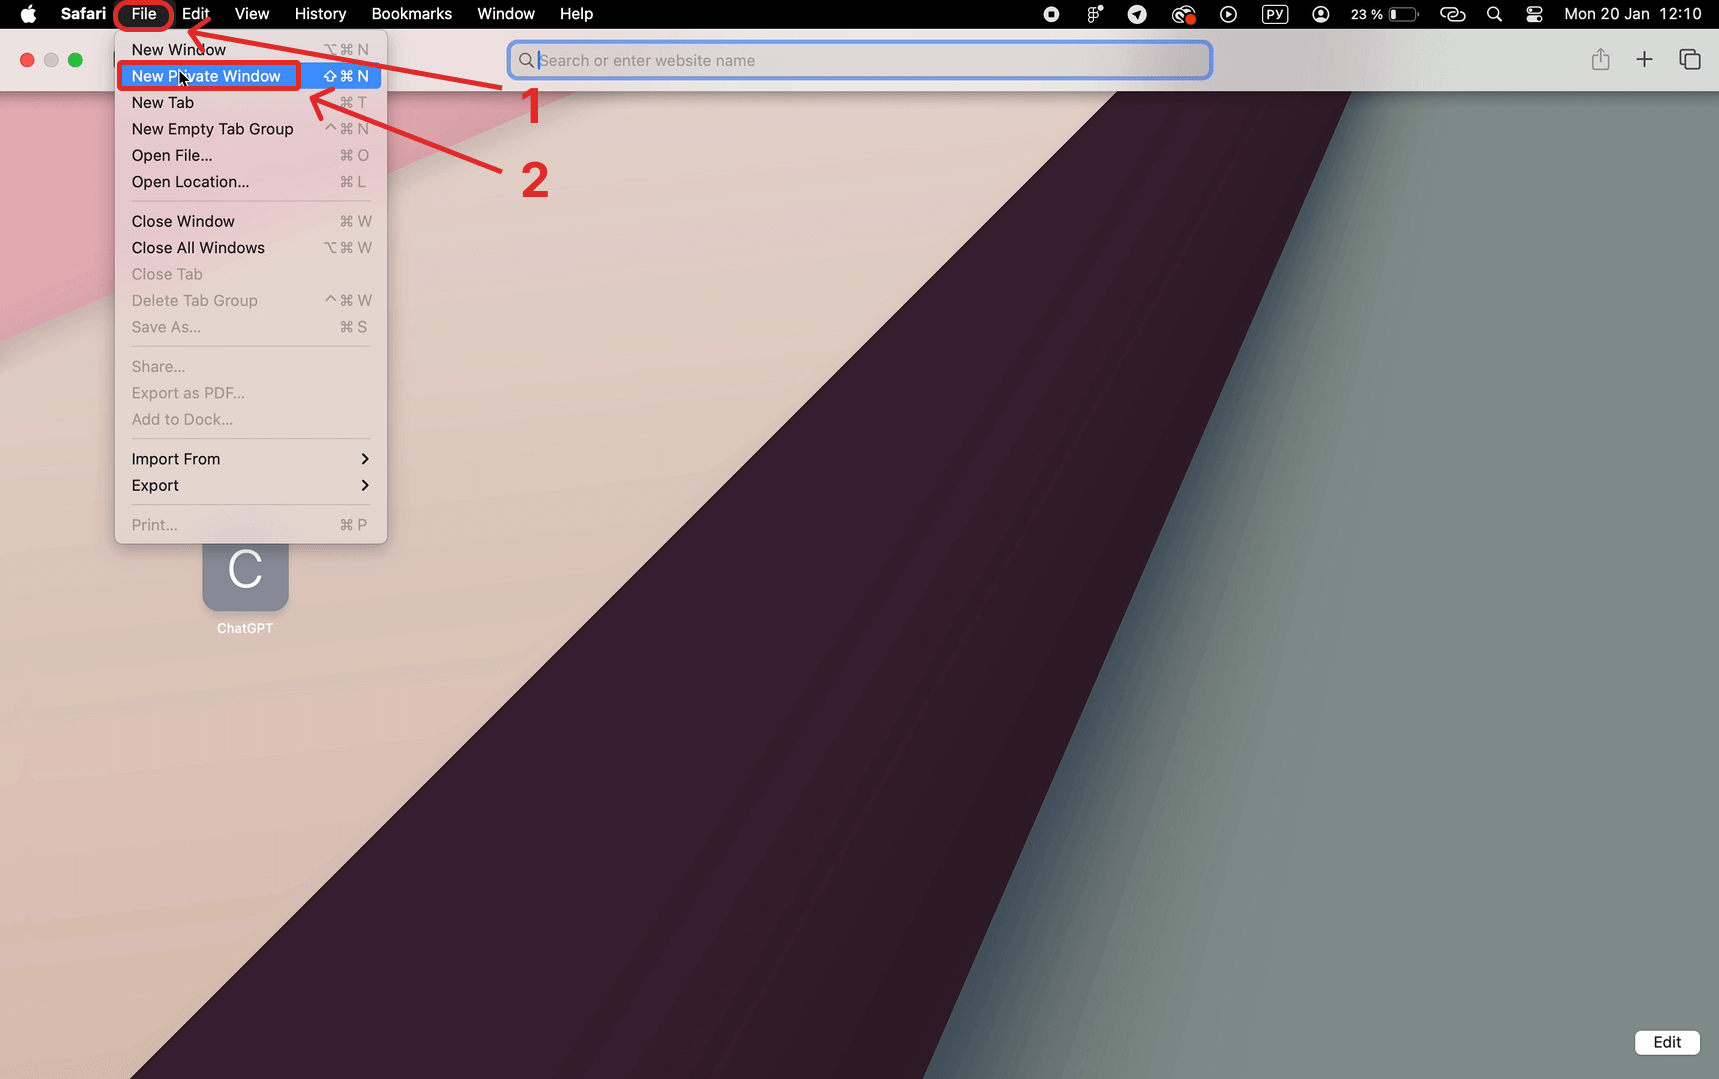The height and width of the screenshot is (1079, 1719).
Task: Click the Share icon in Safari toolbar
Action: coord(1600,60)
